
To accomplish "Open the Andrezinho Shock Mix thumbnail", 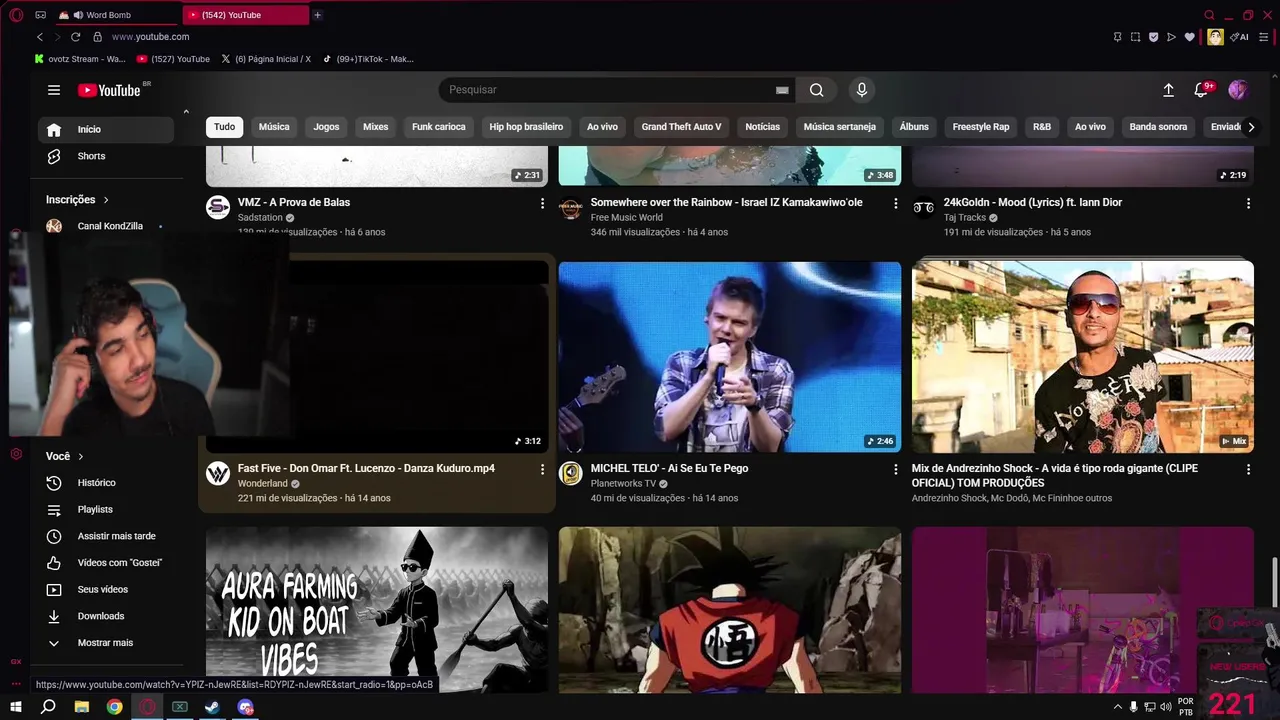I will pyautogui.click(x=1083, y=357).
